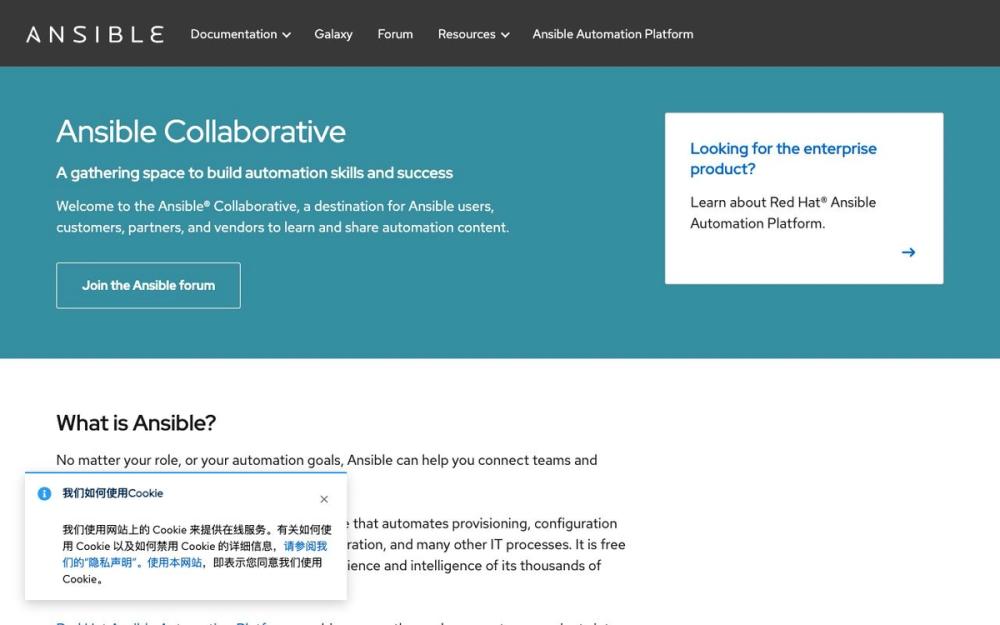Select Galaxy in the navigation bar
This screenshot has width=1000, height=625.
(x=333, y=33)
